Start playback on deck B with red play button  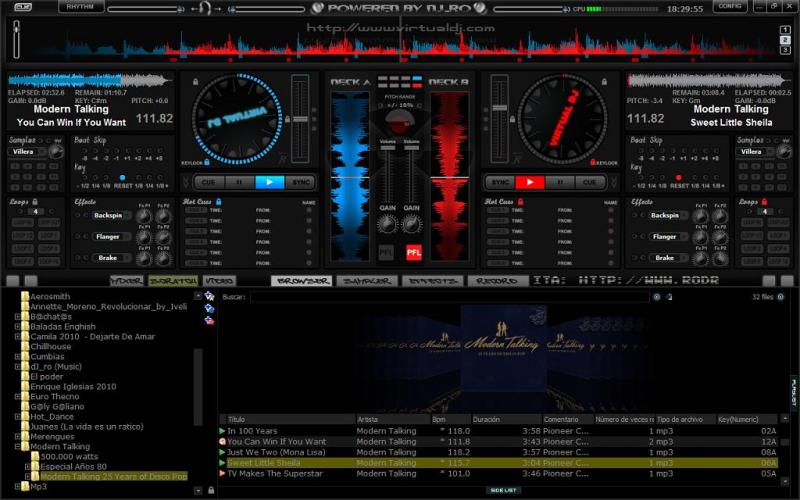pos(530,182)
